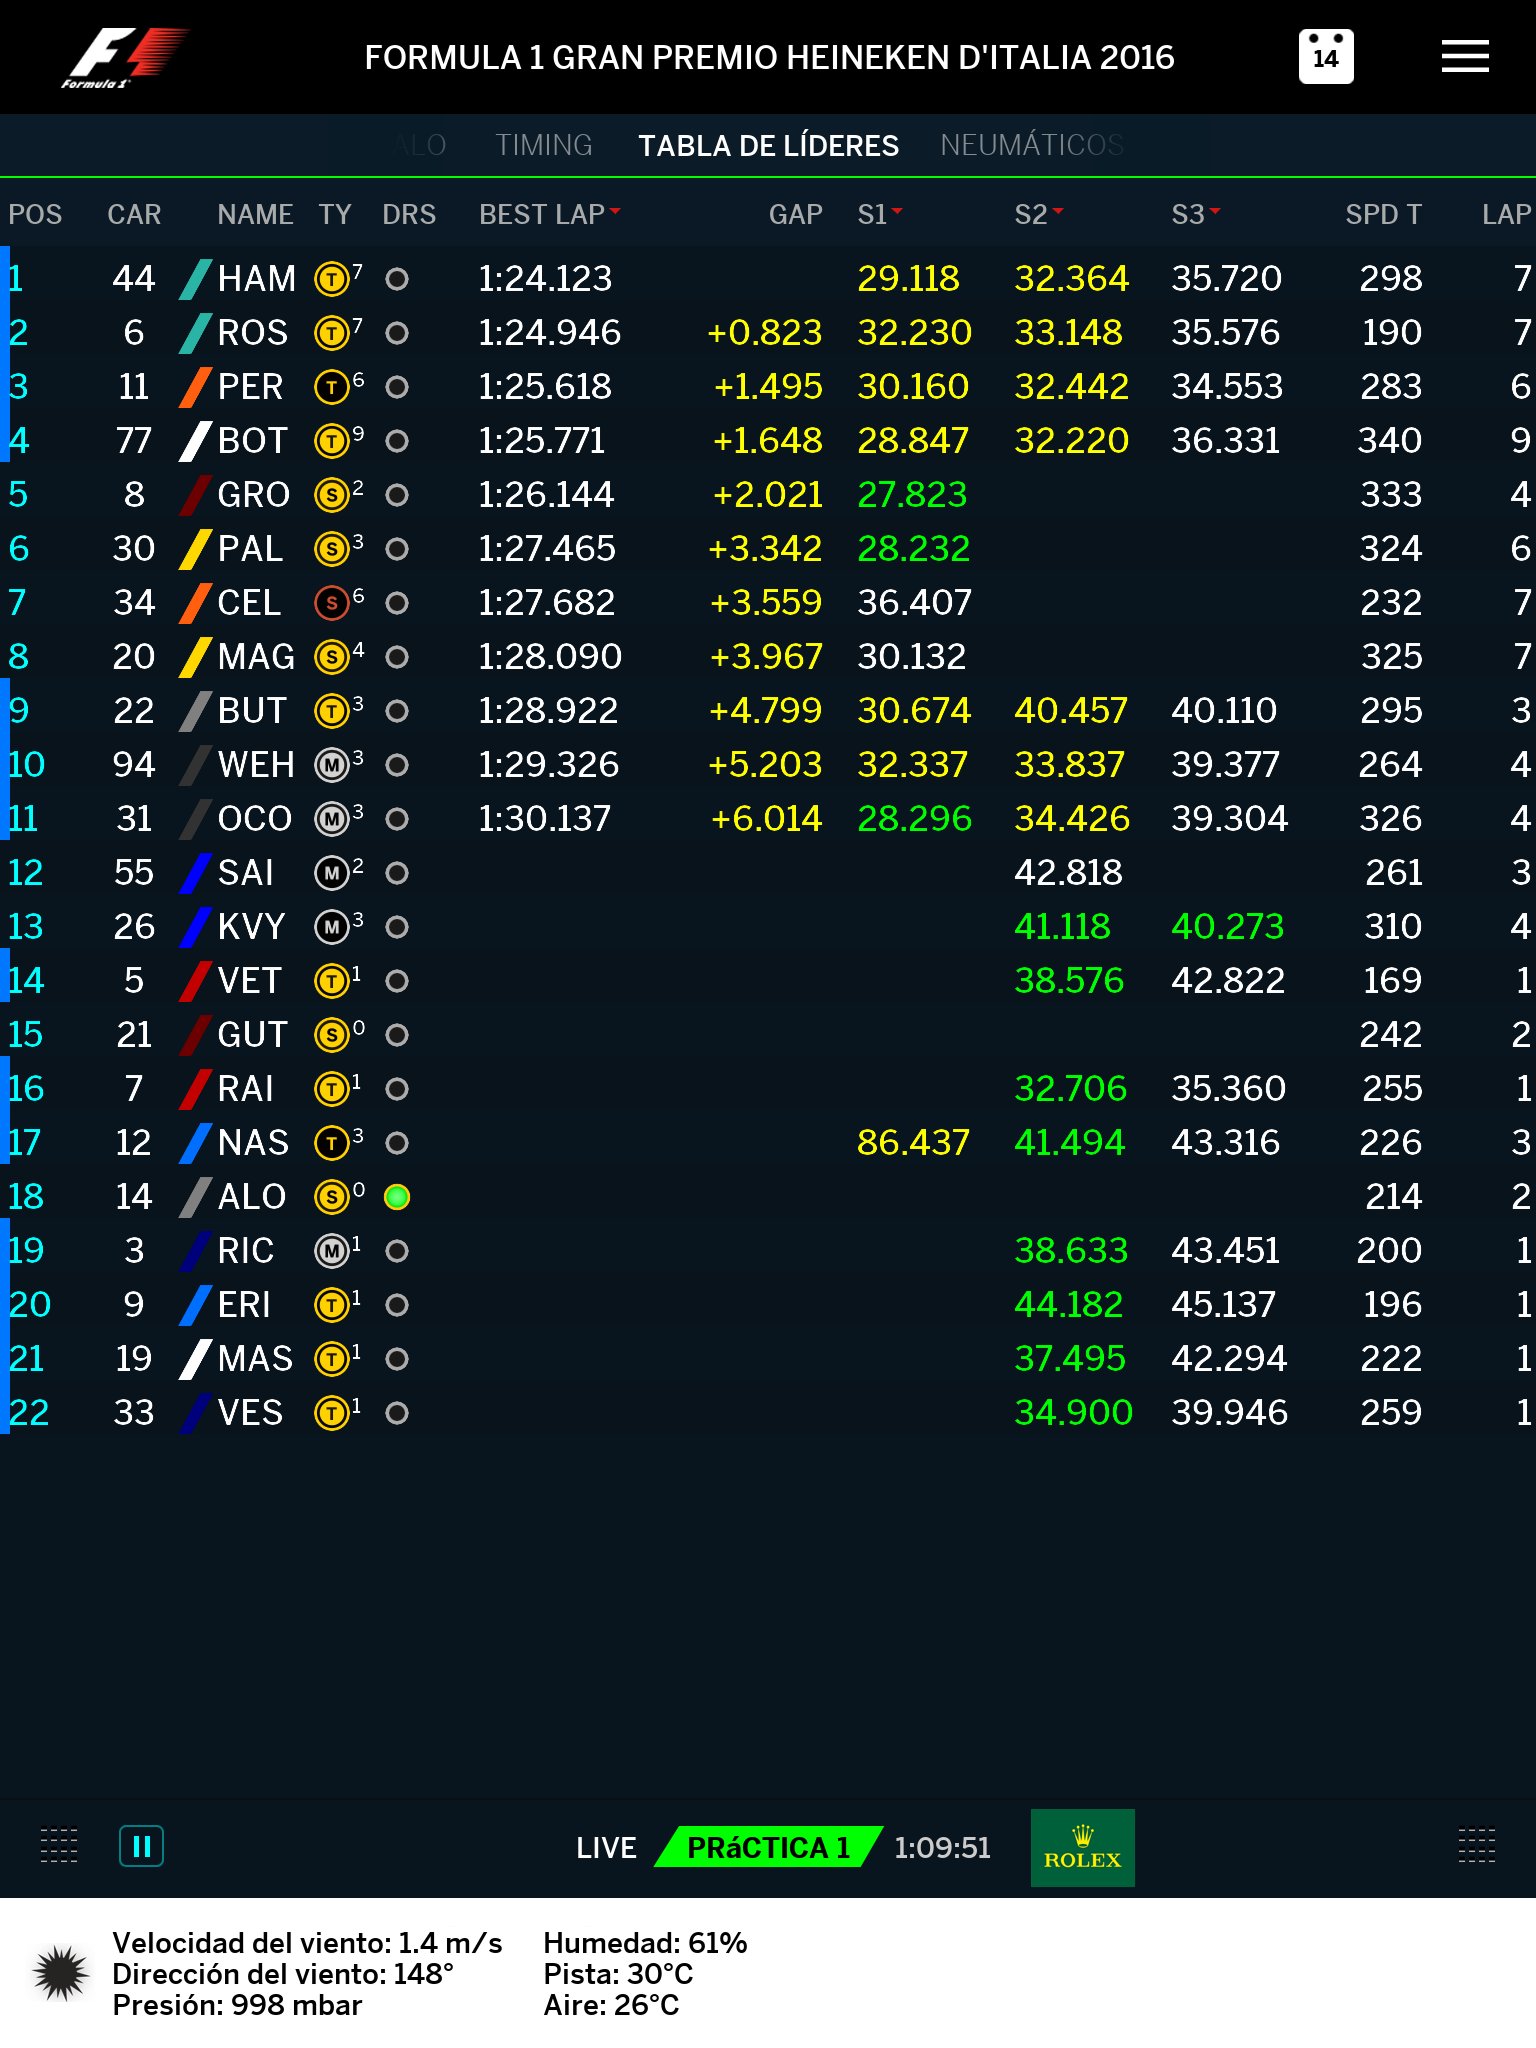Image resolution: width=1536 pixels, height=2048 pixels.
Task: Click SAI's blue team color stripe
Action: click(195, 873)
